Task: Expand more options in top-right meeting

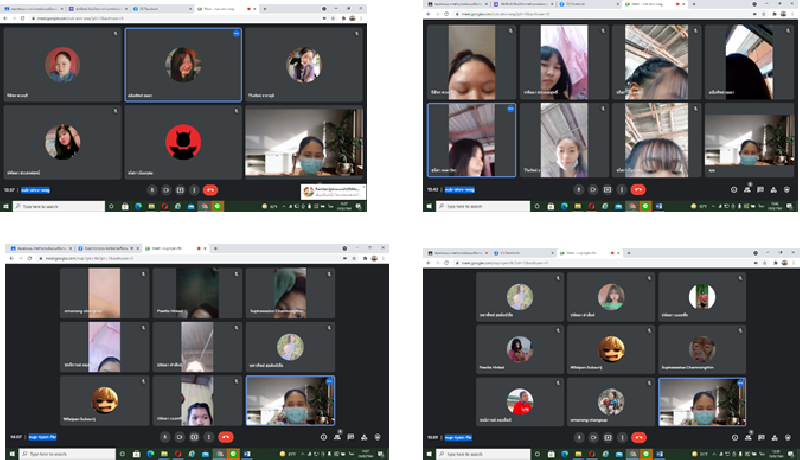Action: pyautogui.click(x=621, y=188)
